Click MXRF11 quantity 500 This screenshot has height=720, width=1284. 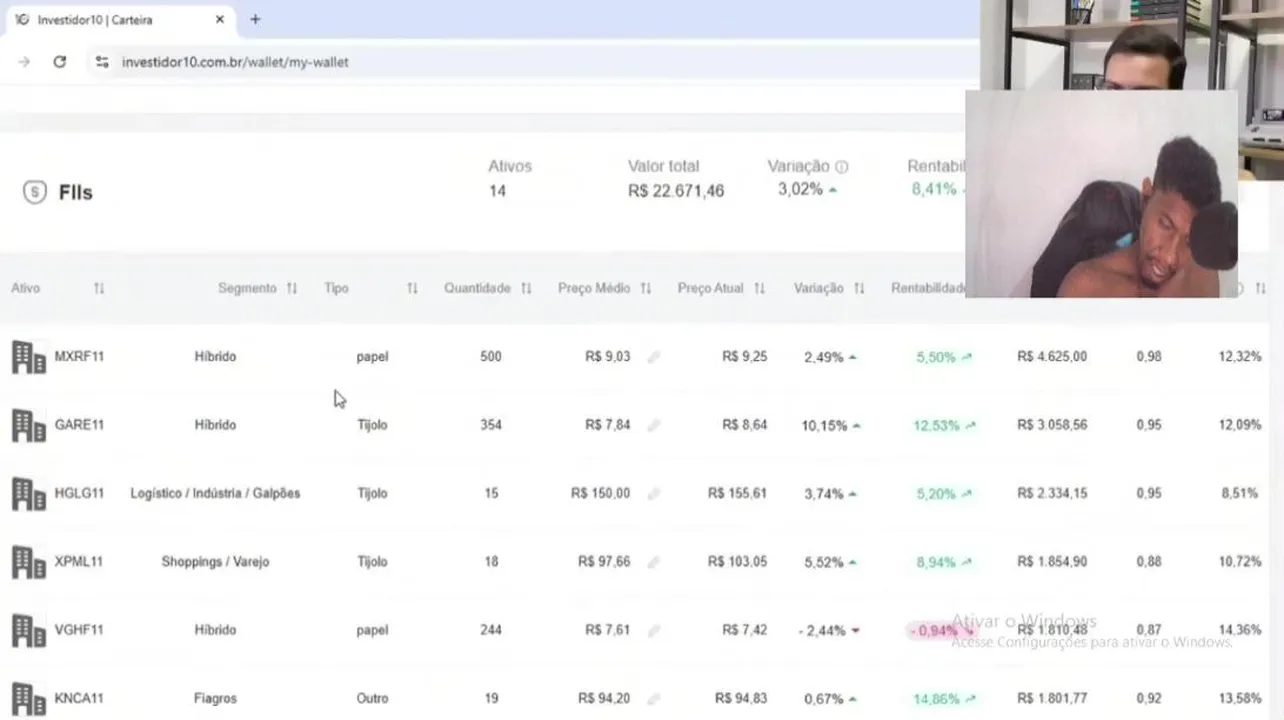coord(491,357)
